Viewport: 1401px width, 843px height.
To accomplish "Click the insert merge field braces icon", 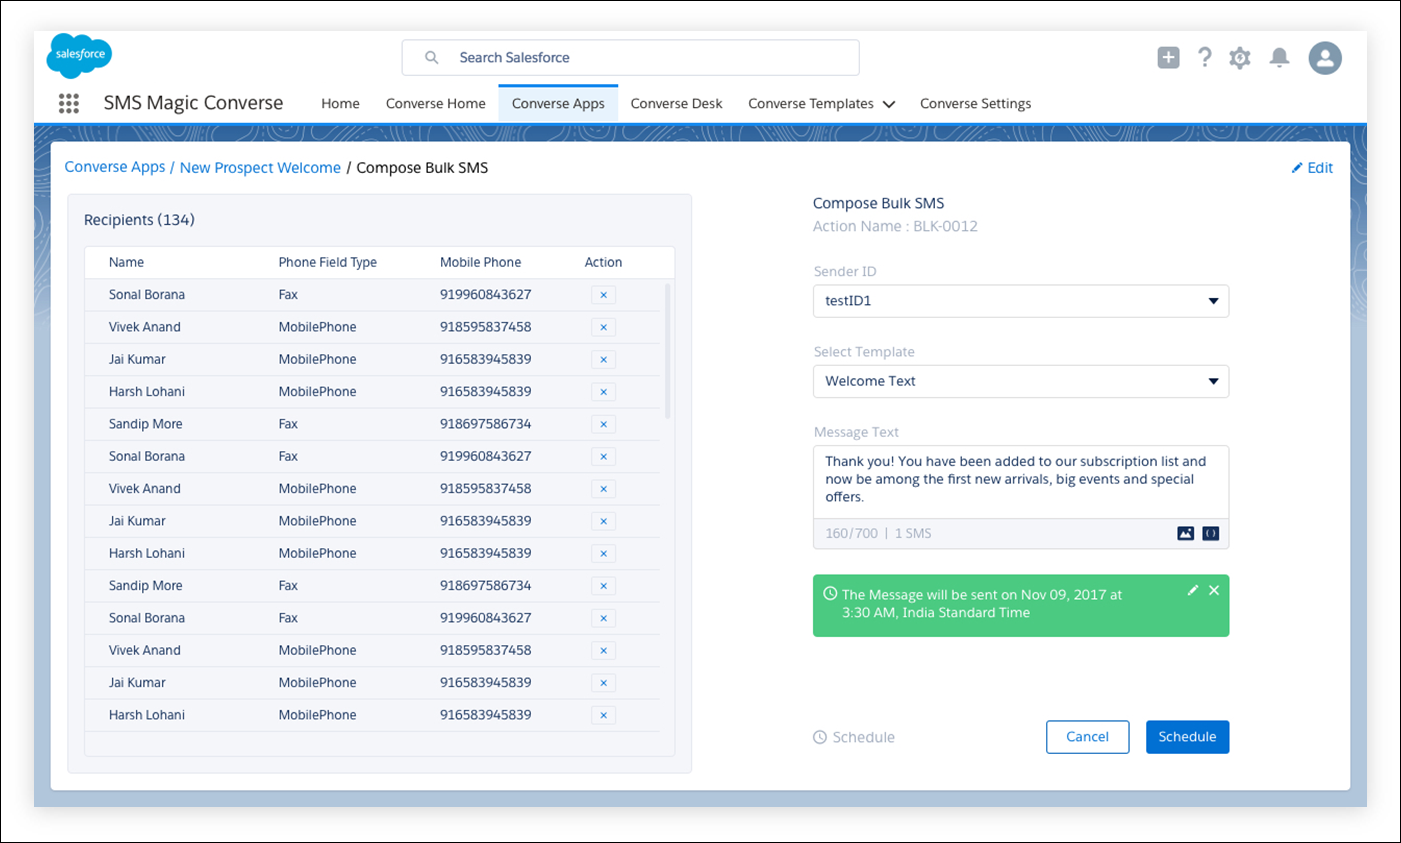I will click(1211, 534).
